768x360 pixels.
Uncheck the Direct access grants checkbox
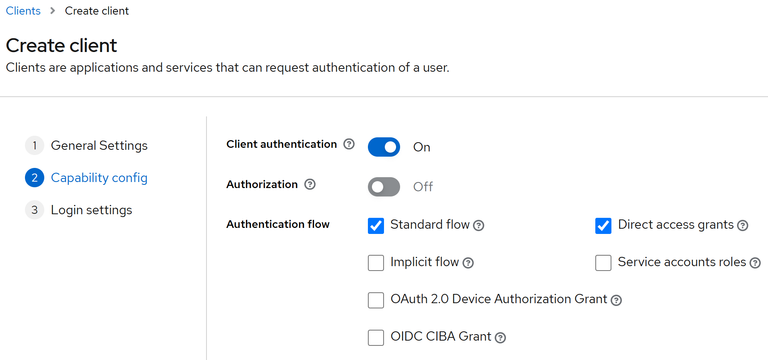click(603, 226)
